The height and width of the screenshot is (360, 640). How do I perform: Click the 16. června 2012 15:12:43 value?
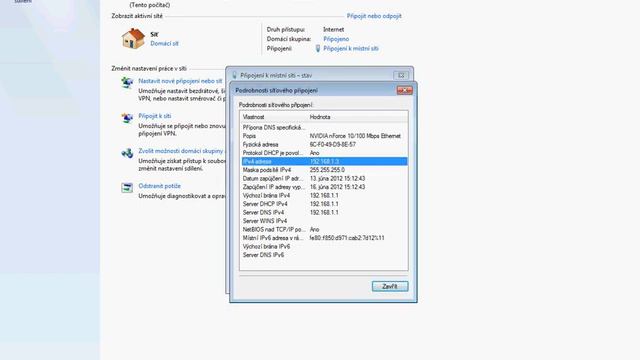337,187
